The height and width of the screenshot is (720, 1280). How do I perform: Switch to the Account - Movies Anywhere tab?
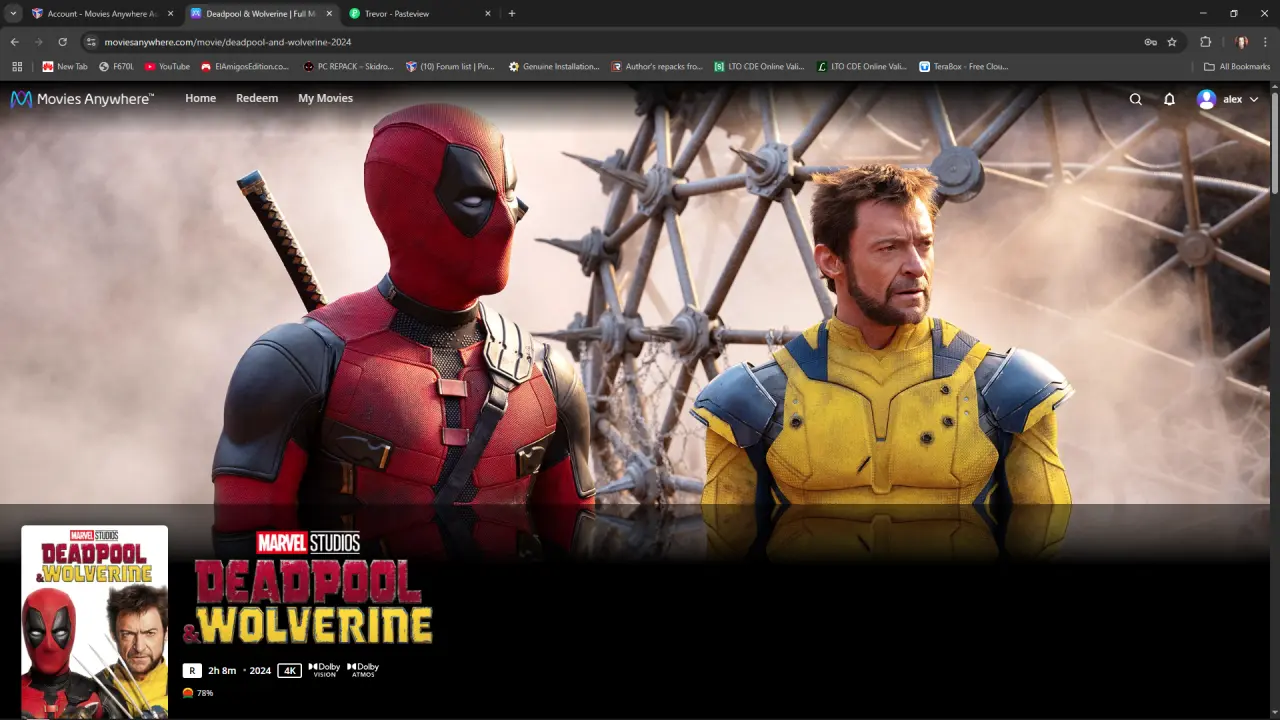(x=103, y=14)
